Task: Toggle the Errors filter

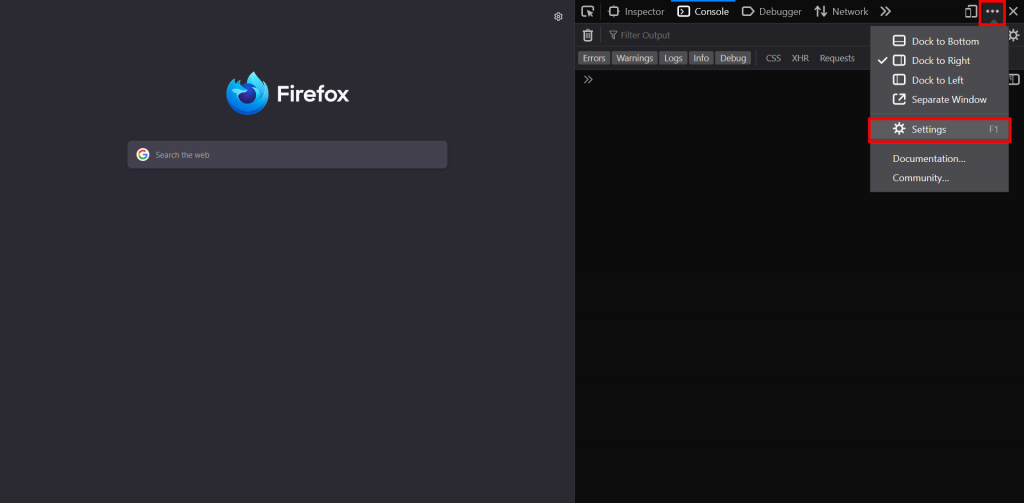Action: click(594, 58)
